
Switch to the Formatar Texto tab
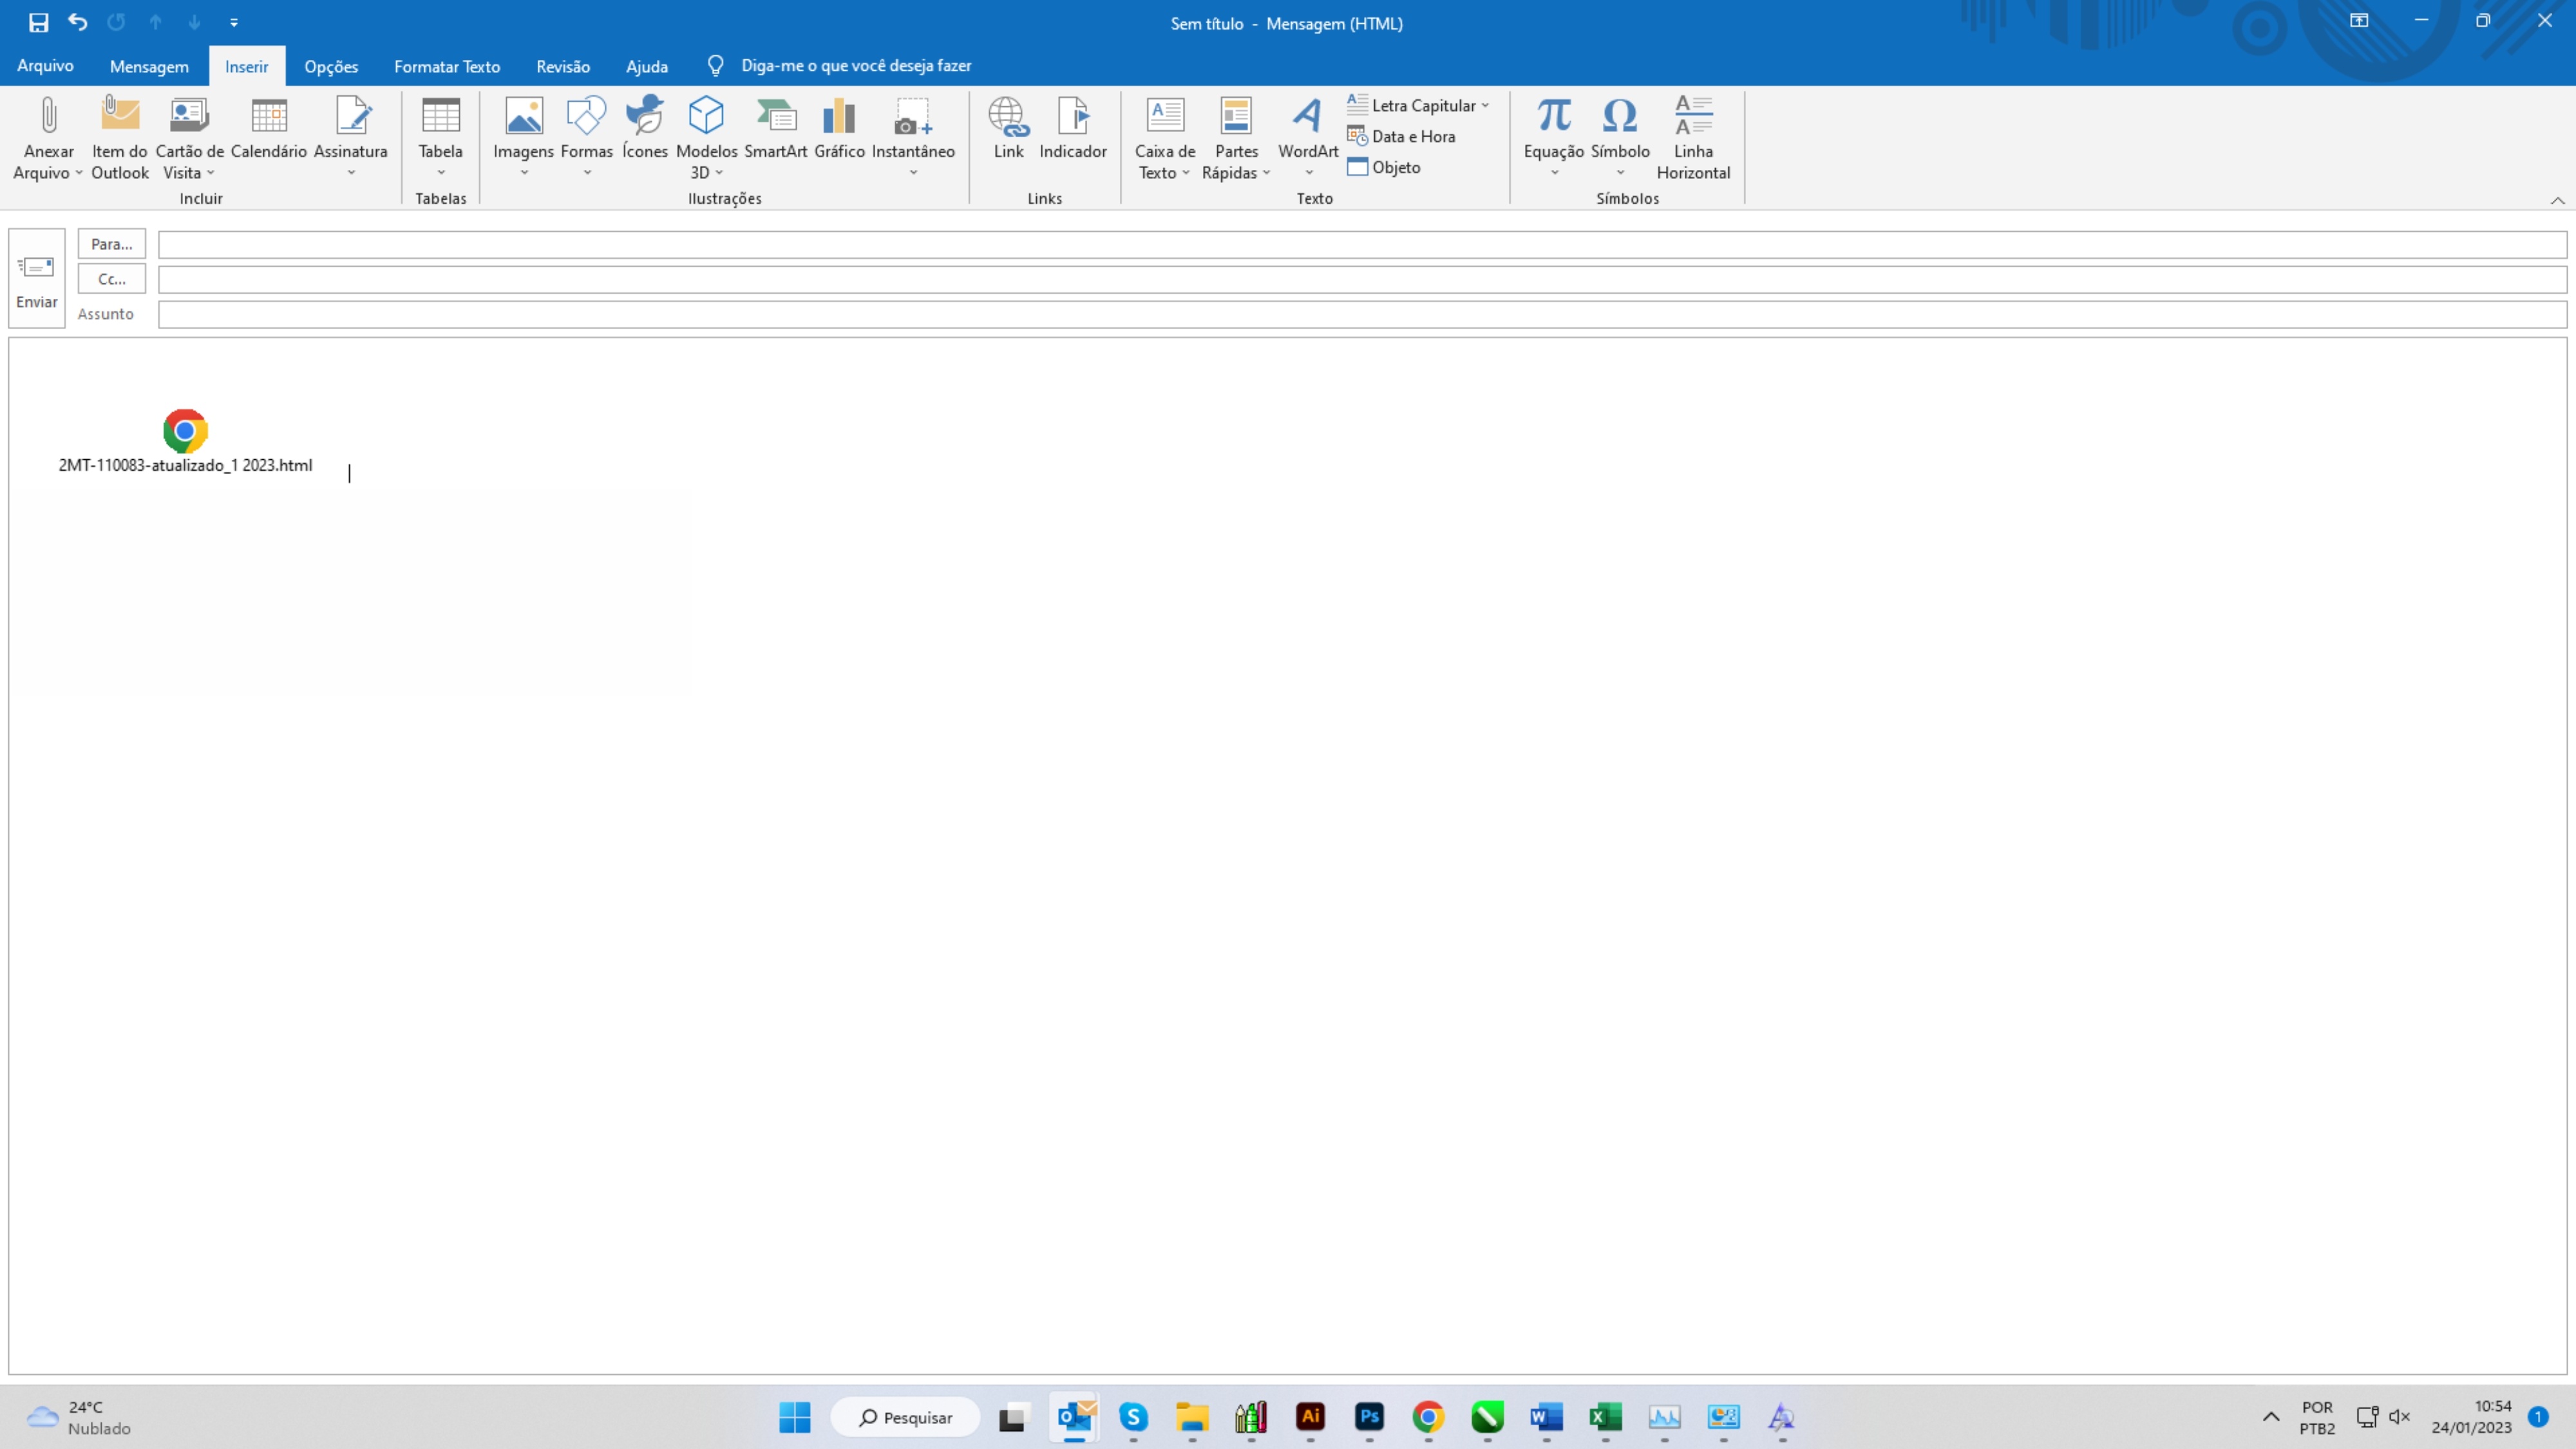447,66
